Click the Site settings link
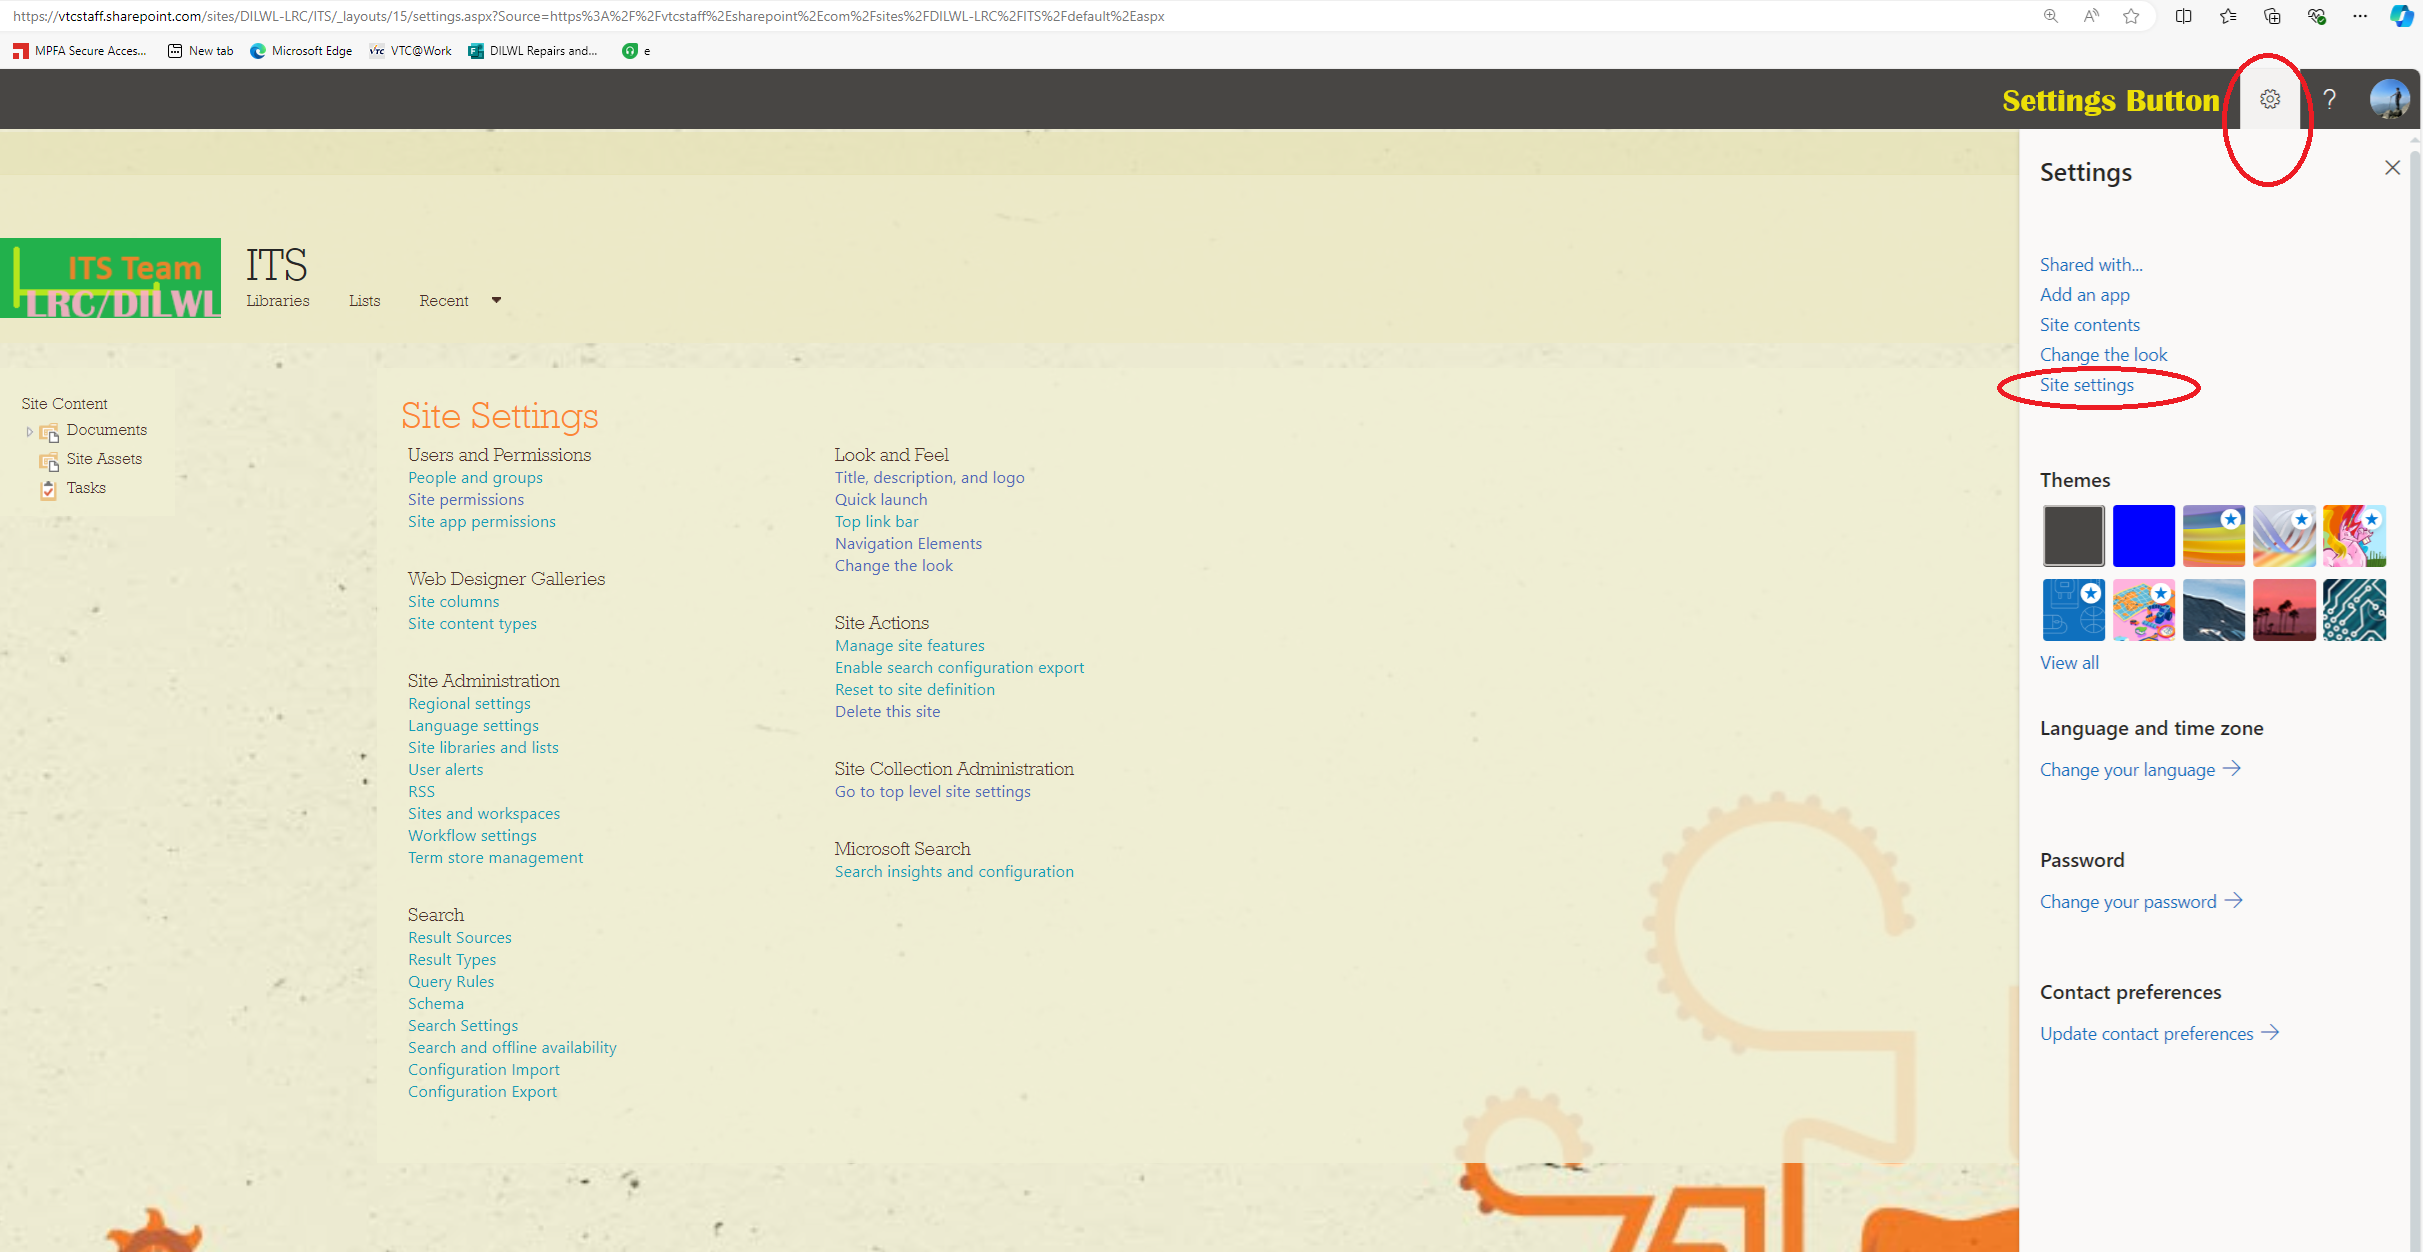 2086,385
